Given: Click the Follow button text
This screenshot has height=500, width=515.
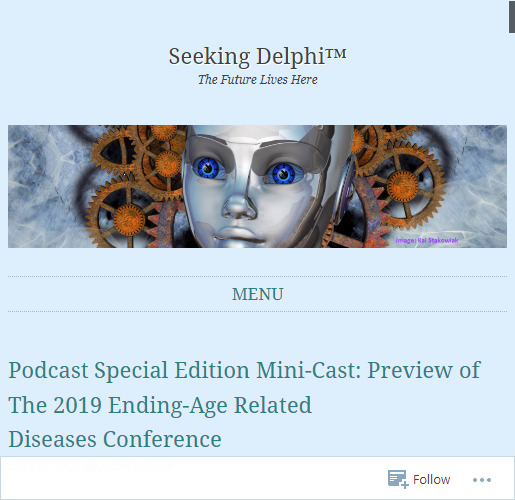Looking at the screenshot, I should [x=431, y=480].
